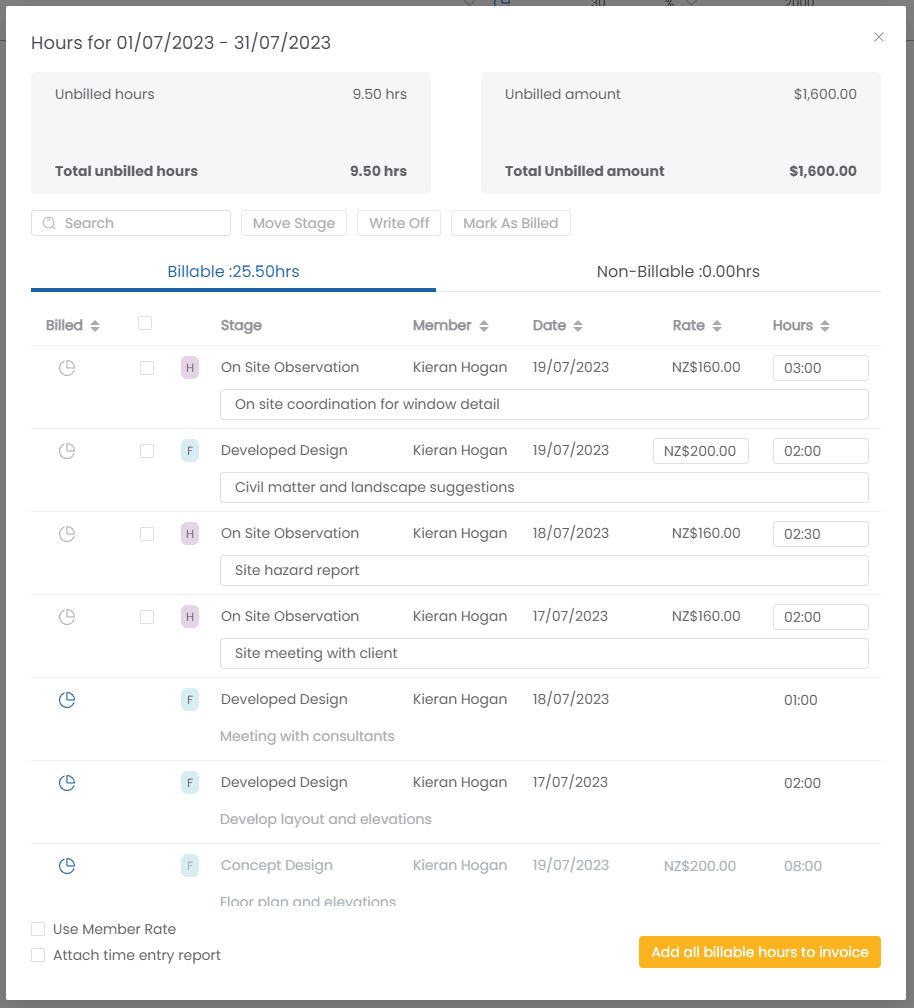Select the Billable 25.50hrs tab
Screen dimensions: 914x1008
(233, 271)
